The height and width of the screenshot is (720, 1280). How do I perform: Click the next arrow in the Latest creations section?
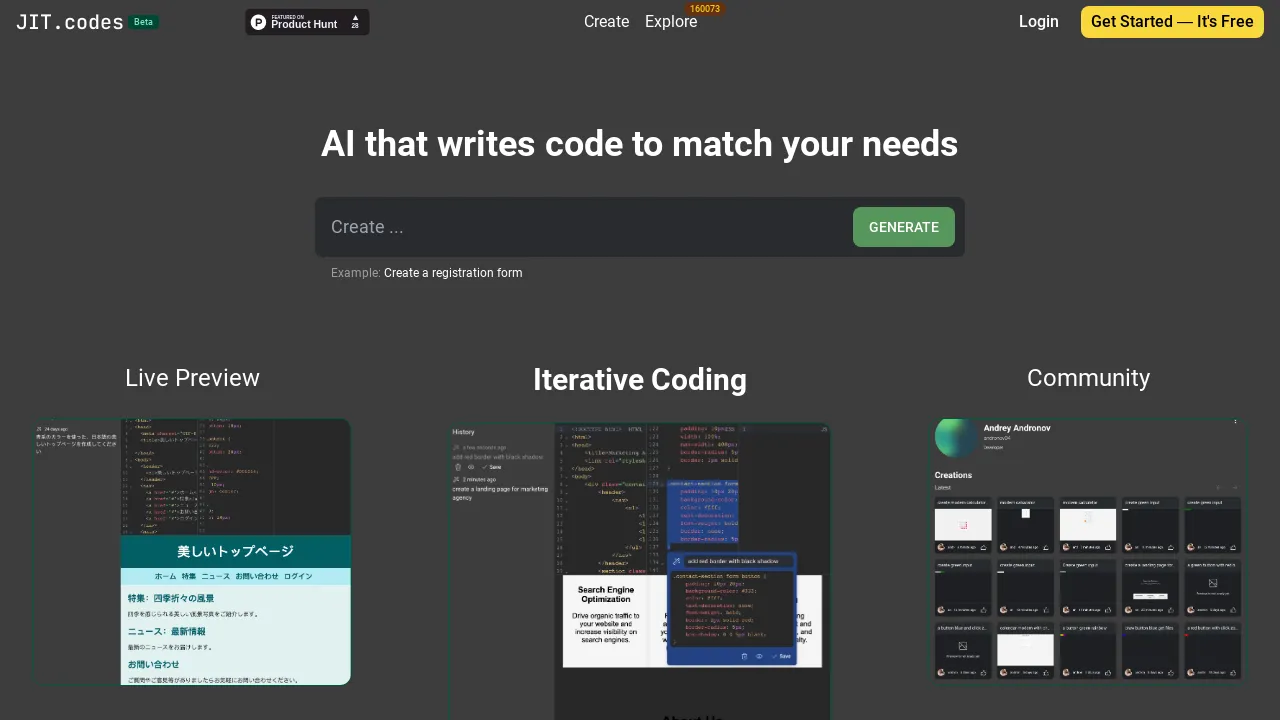1236,488
